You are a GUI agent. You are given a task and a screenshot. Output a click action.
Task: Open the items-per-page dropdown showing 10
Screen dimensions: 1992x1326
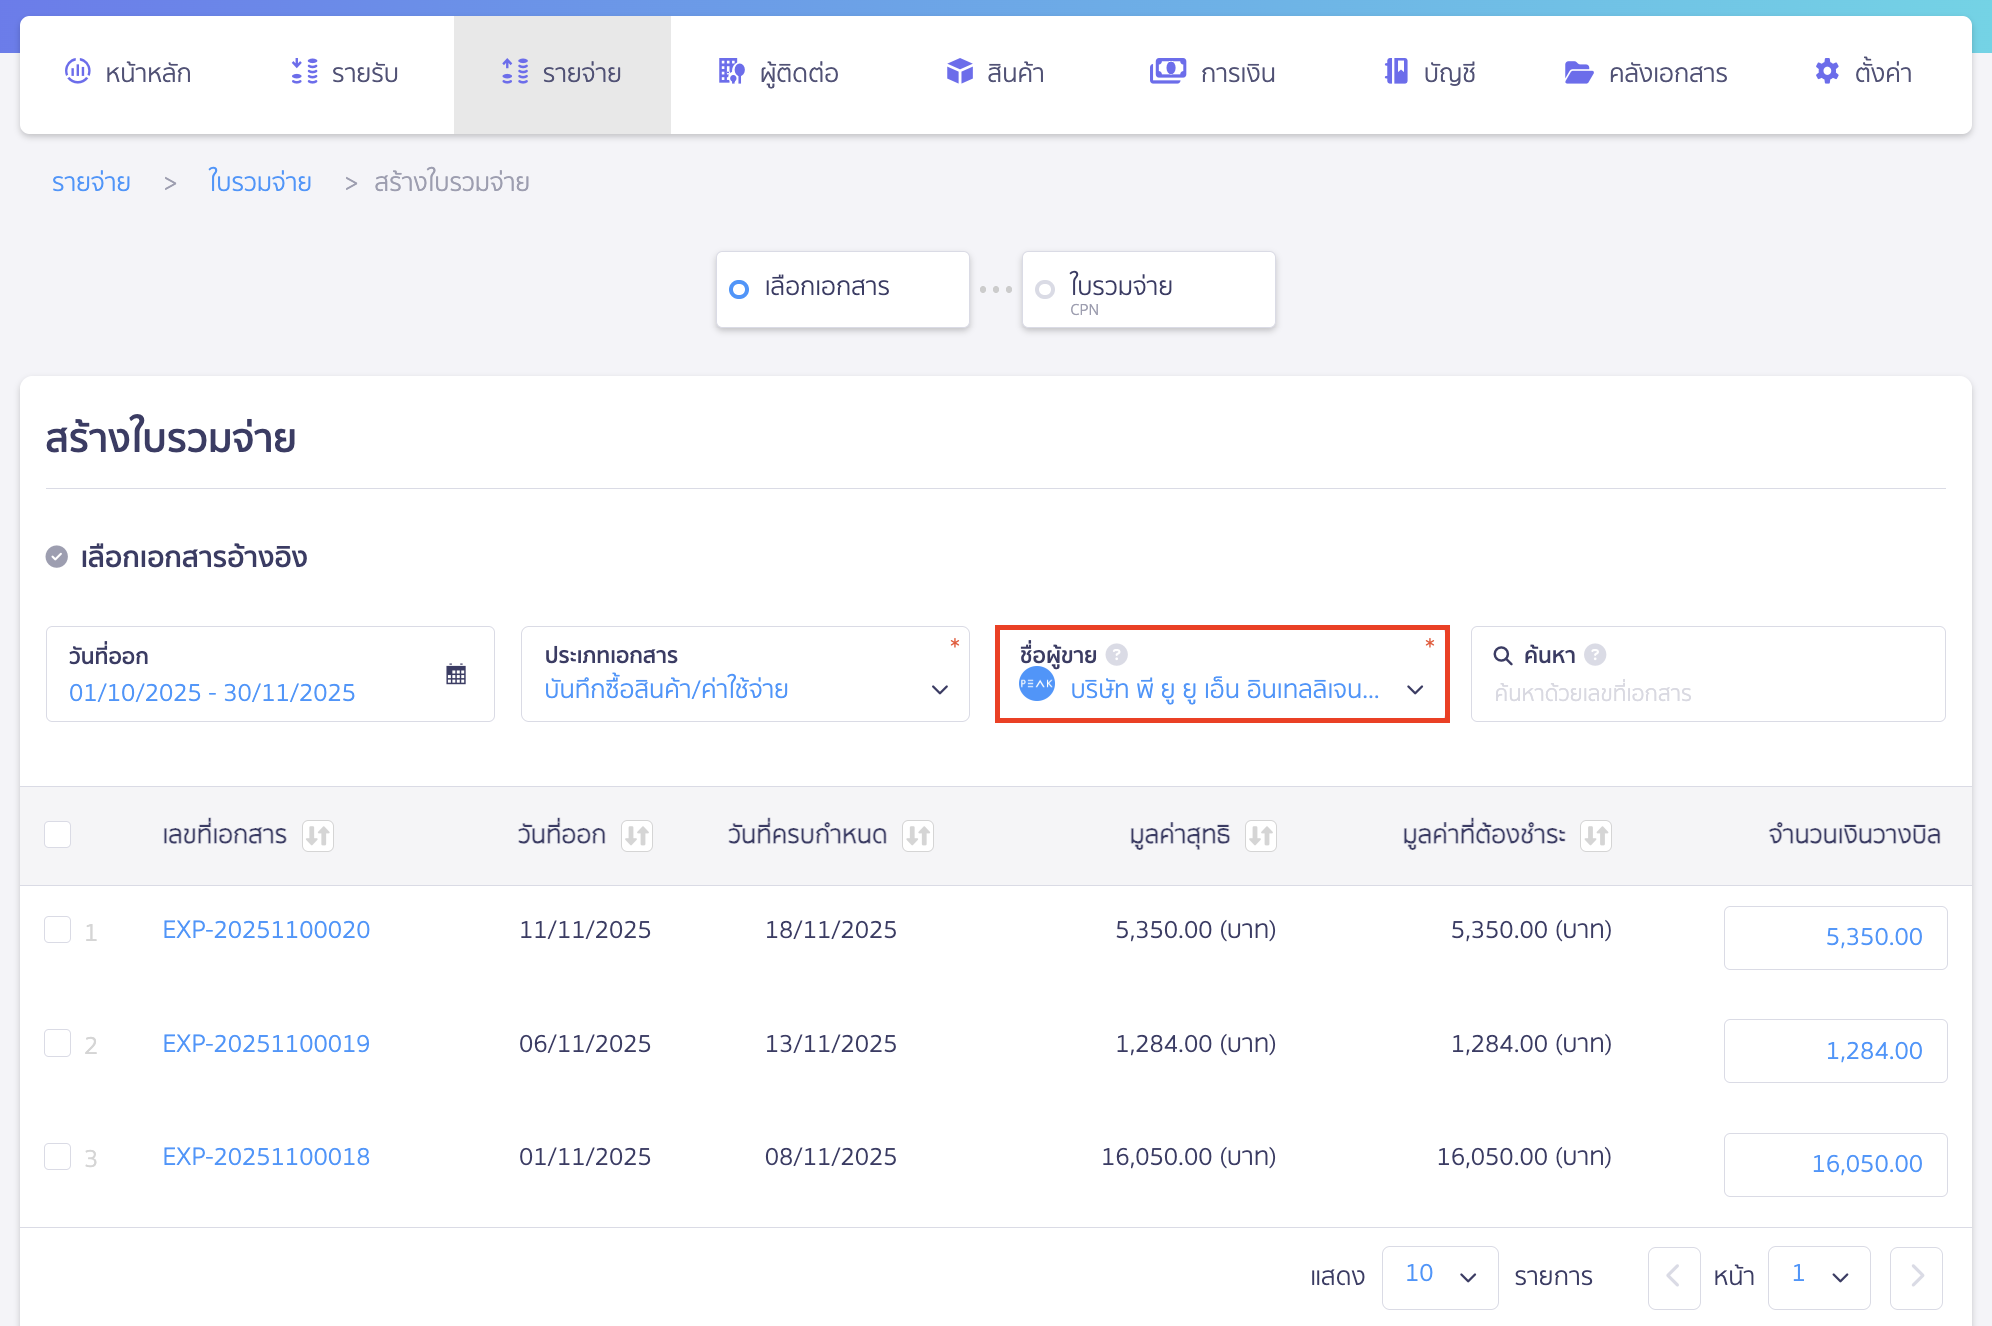coord(1439,1276)
